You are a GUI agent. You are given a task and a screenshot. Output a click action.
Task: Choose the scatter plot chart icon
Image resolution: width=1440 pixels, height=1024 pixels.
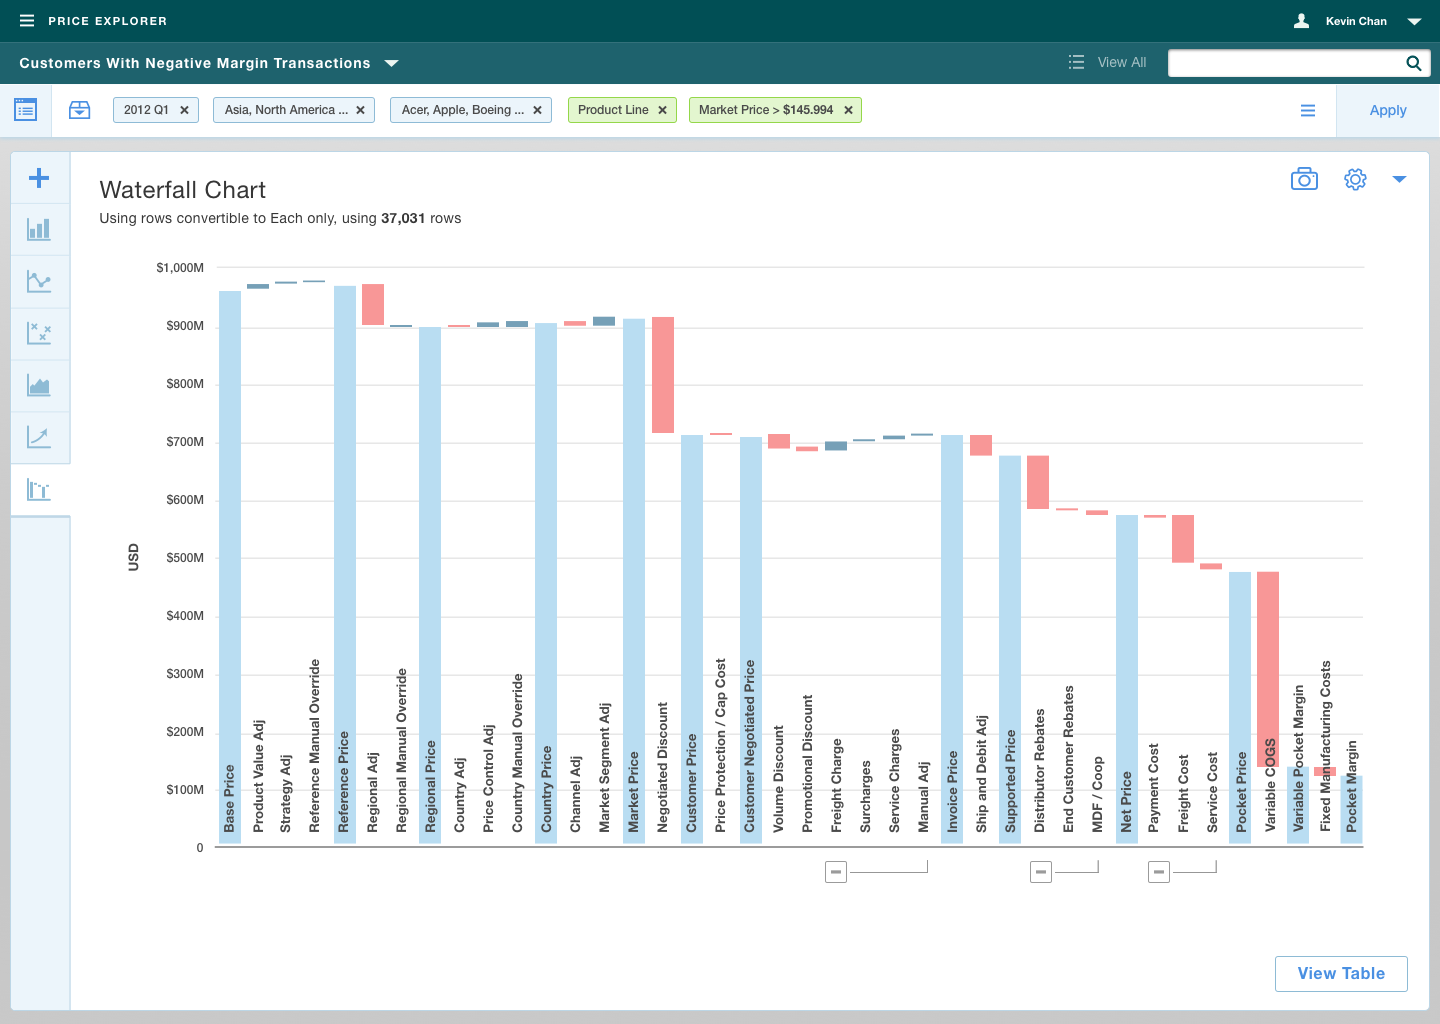[x=39, y=334]
